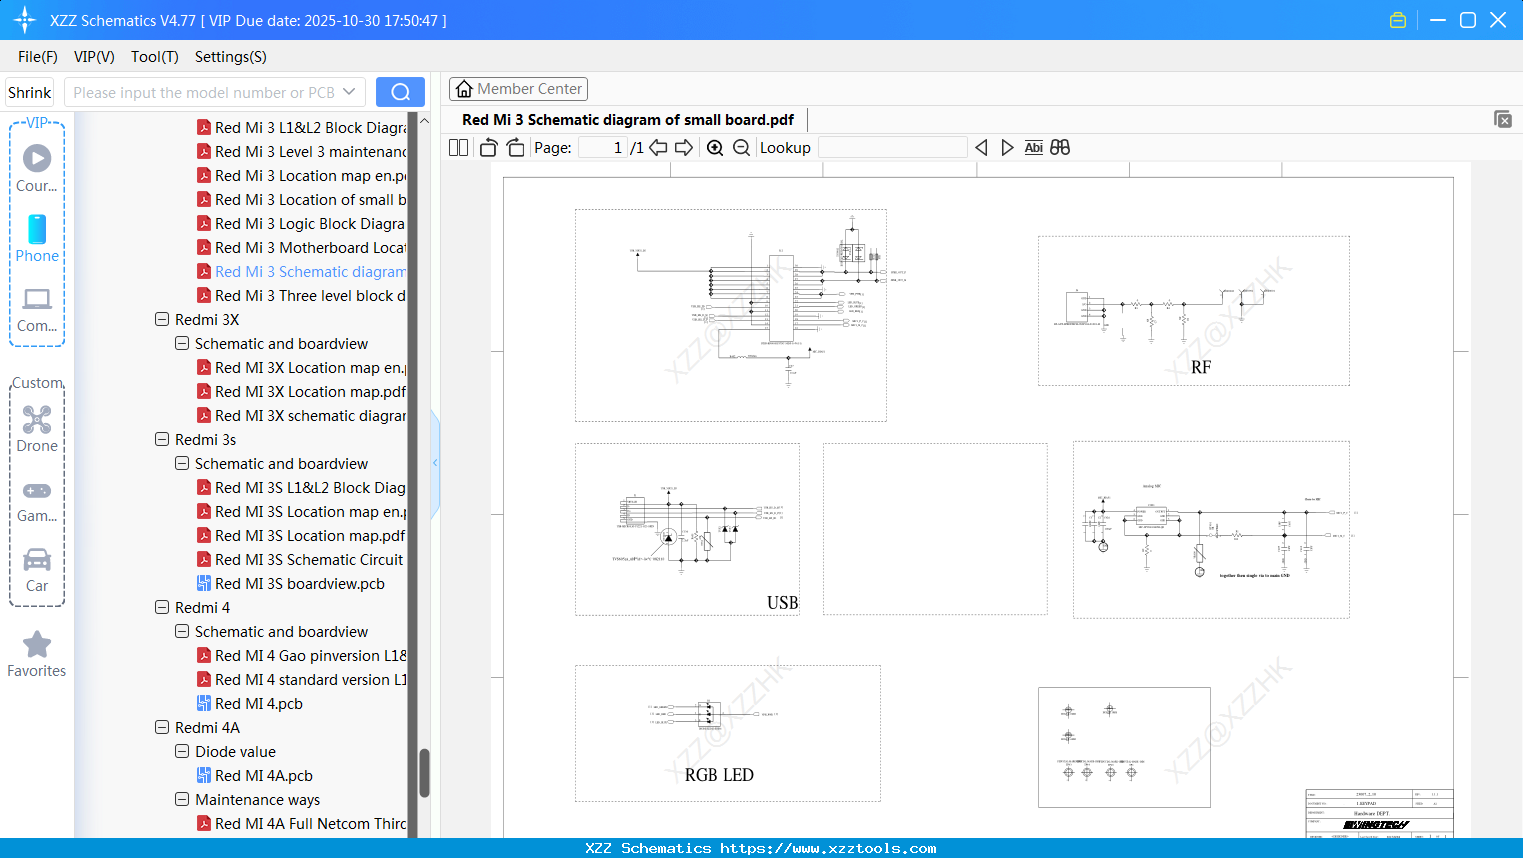Rotate the page clockwise
Screen dimensions: 1523x858
tap(515, 148)
